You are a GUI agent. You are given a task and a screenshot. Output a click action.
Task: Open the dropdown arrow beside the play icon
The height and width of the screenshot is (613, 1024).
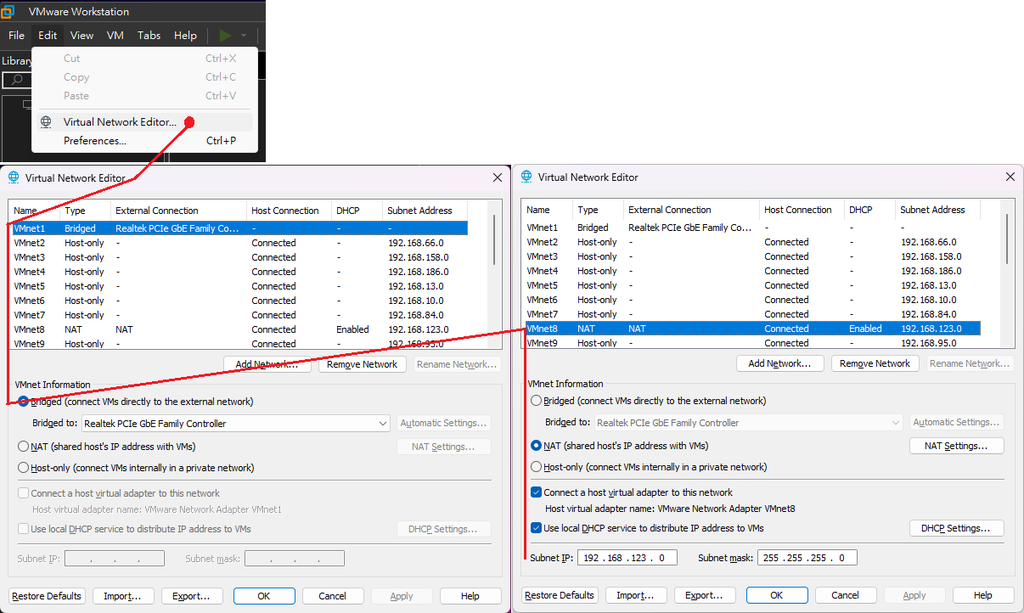[x=244, y=35]
